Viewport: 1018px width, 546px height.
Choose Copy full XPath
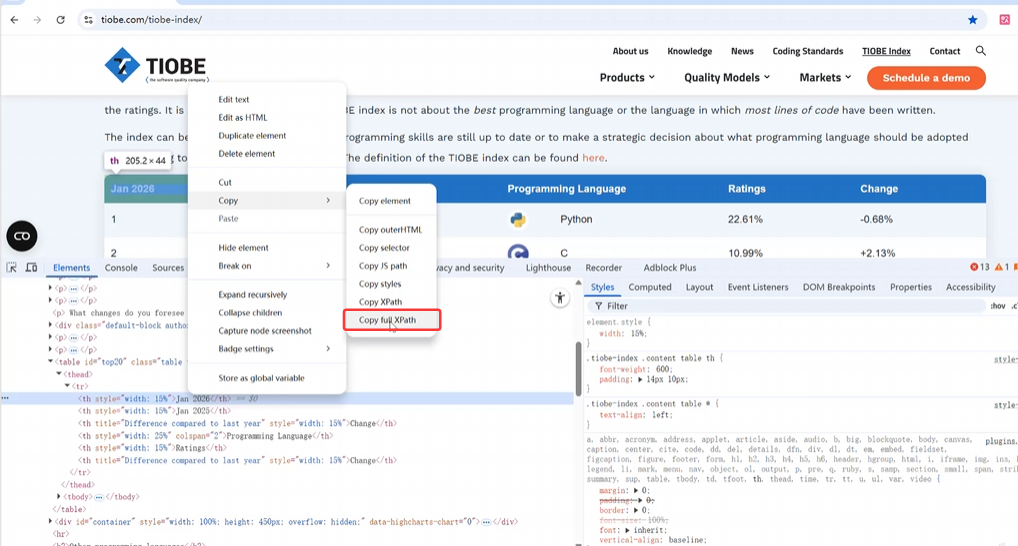pos(391,320)
